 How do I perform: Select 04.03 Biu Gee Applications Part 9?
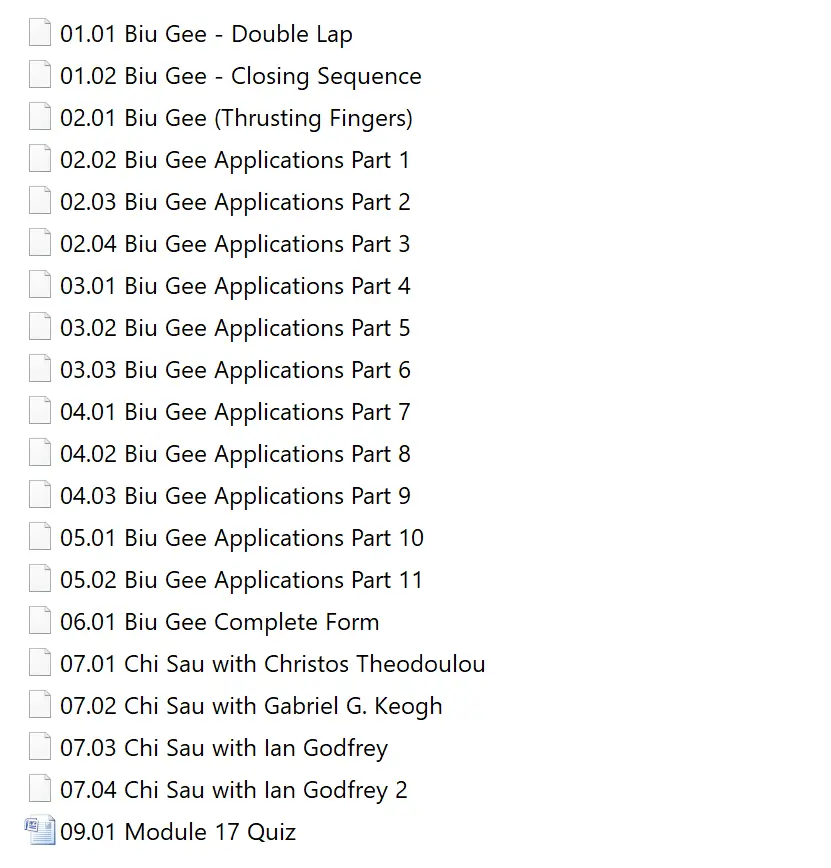pyautogui.click(x=234, y=496)
